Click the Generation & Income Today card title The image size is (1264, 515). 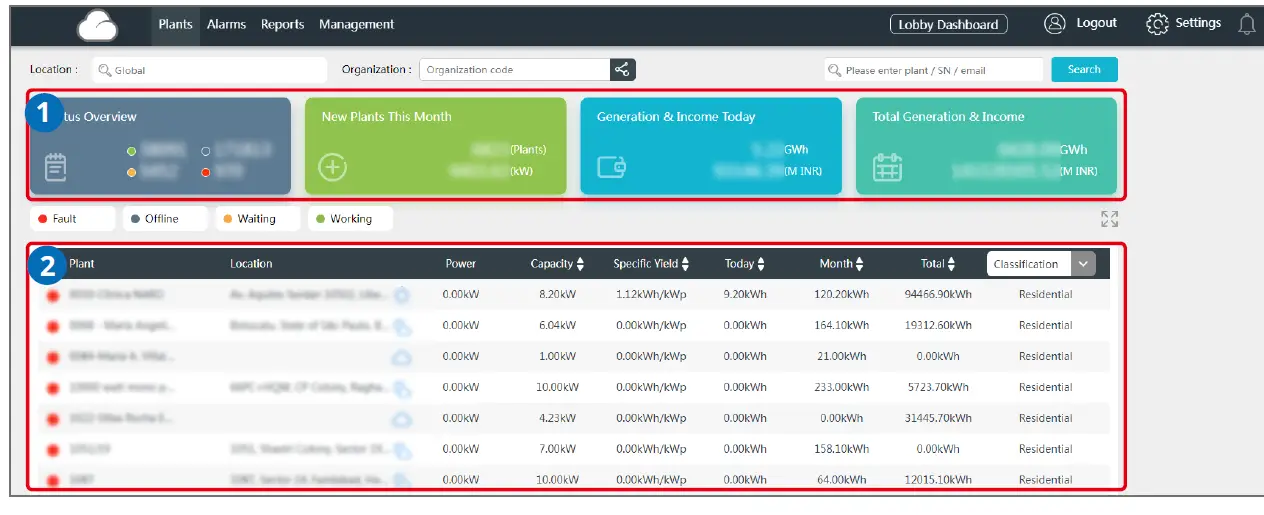(x=676, y=117)
